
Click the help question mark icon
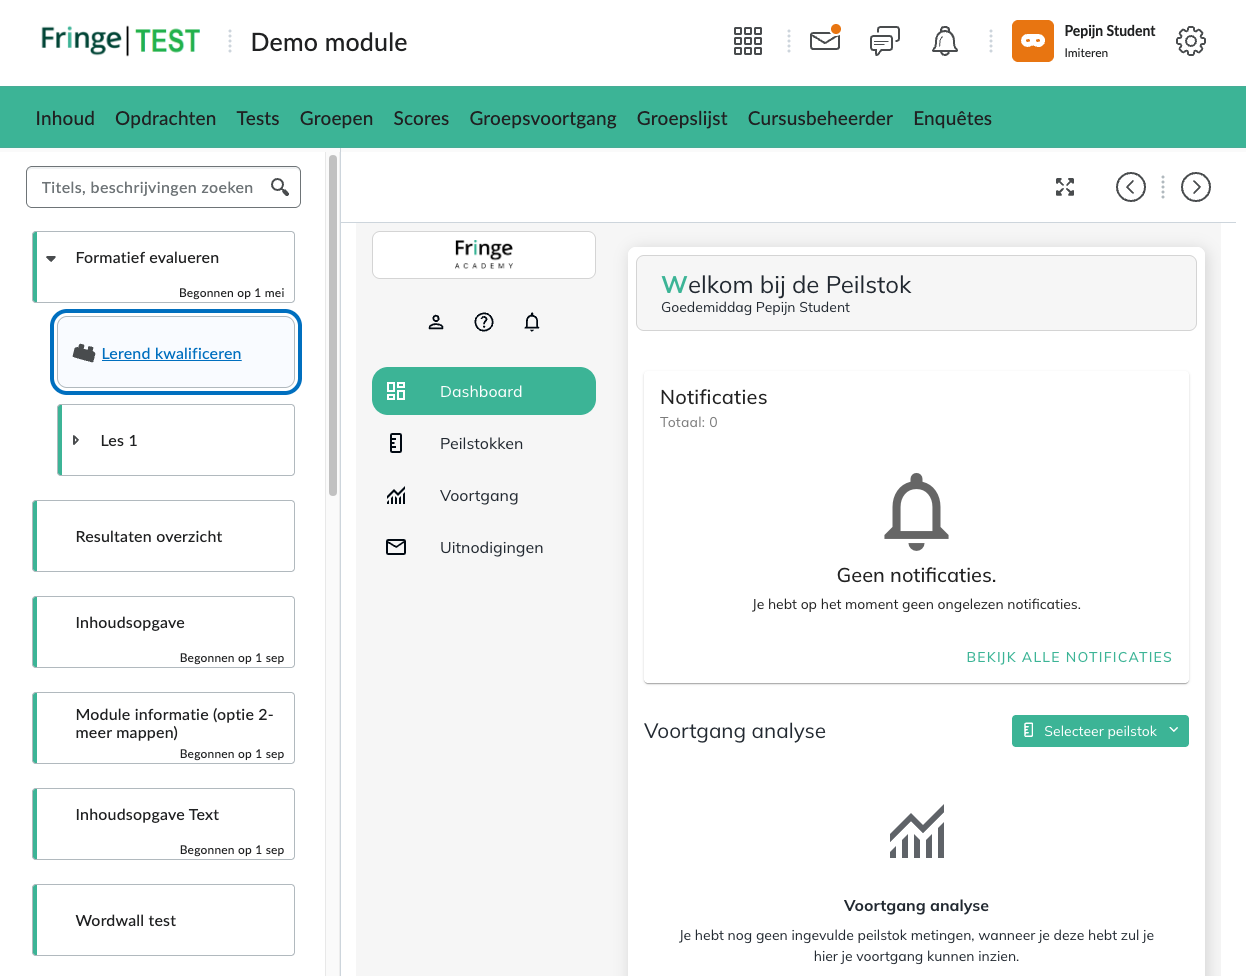pyautogui.click(x=484, y=322)
